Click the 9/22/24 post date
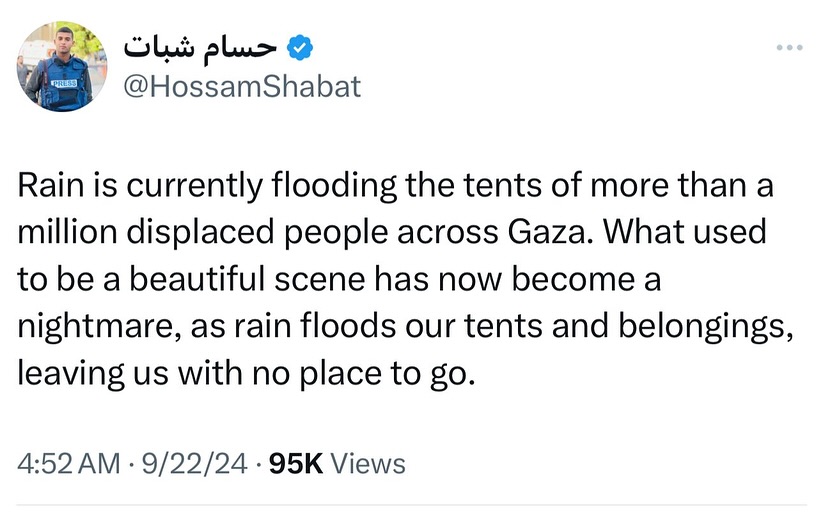The image size is (823, 525). click(x=198, y=464)
